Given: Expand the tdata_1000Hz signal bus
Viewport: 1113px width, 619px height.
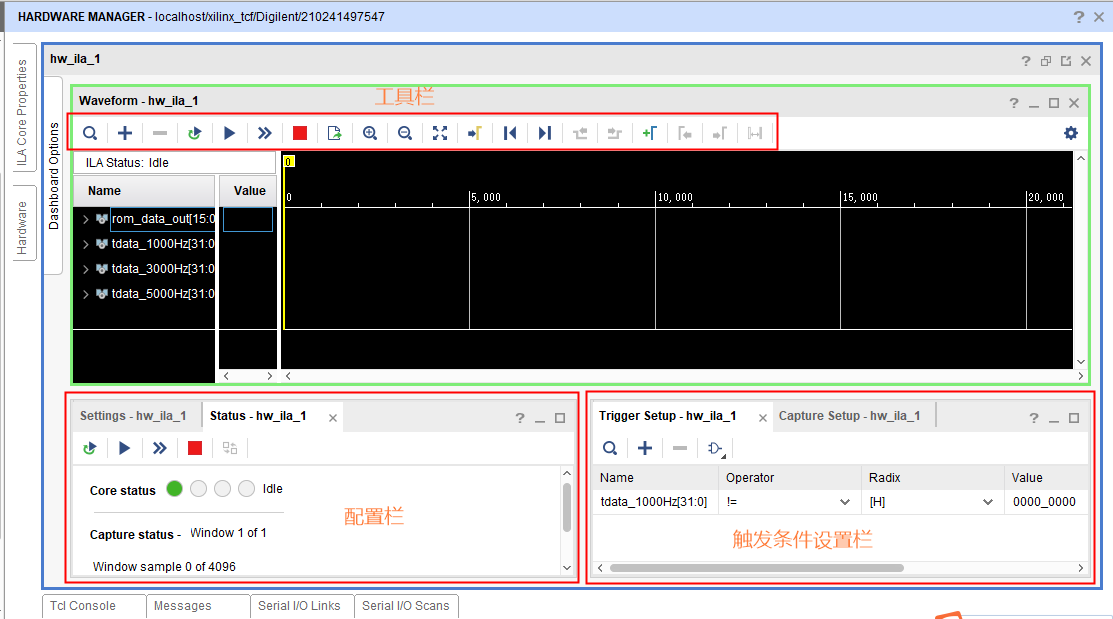Looking at the screenshot, I should [86, 244].
